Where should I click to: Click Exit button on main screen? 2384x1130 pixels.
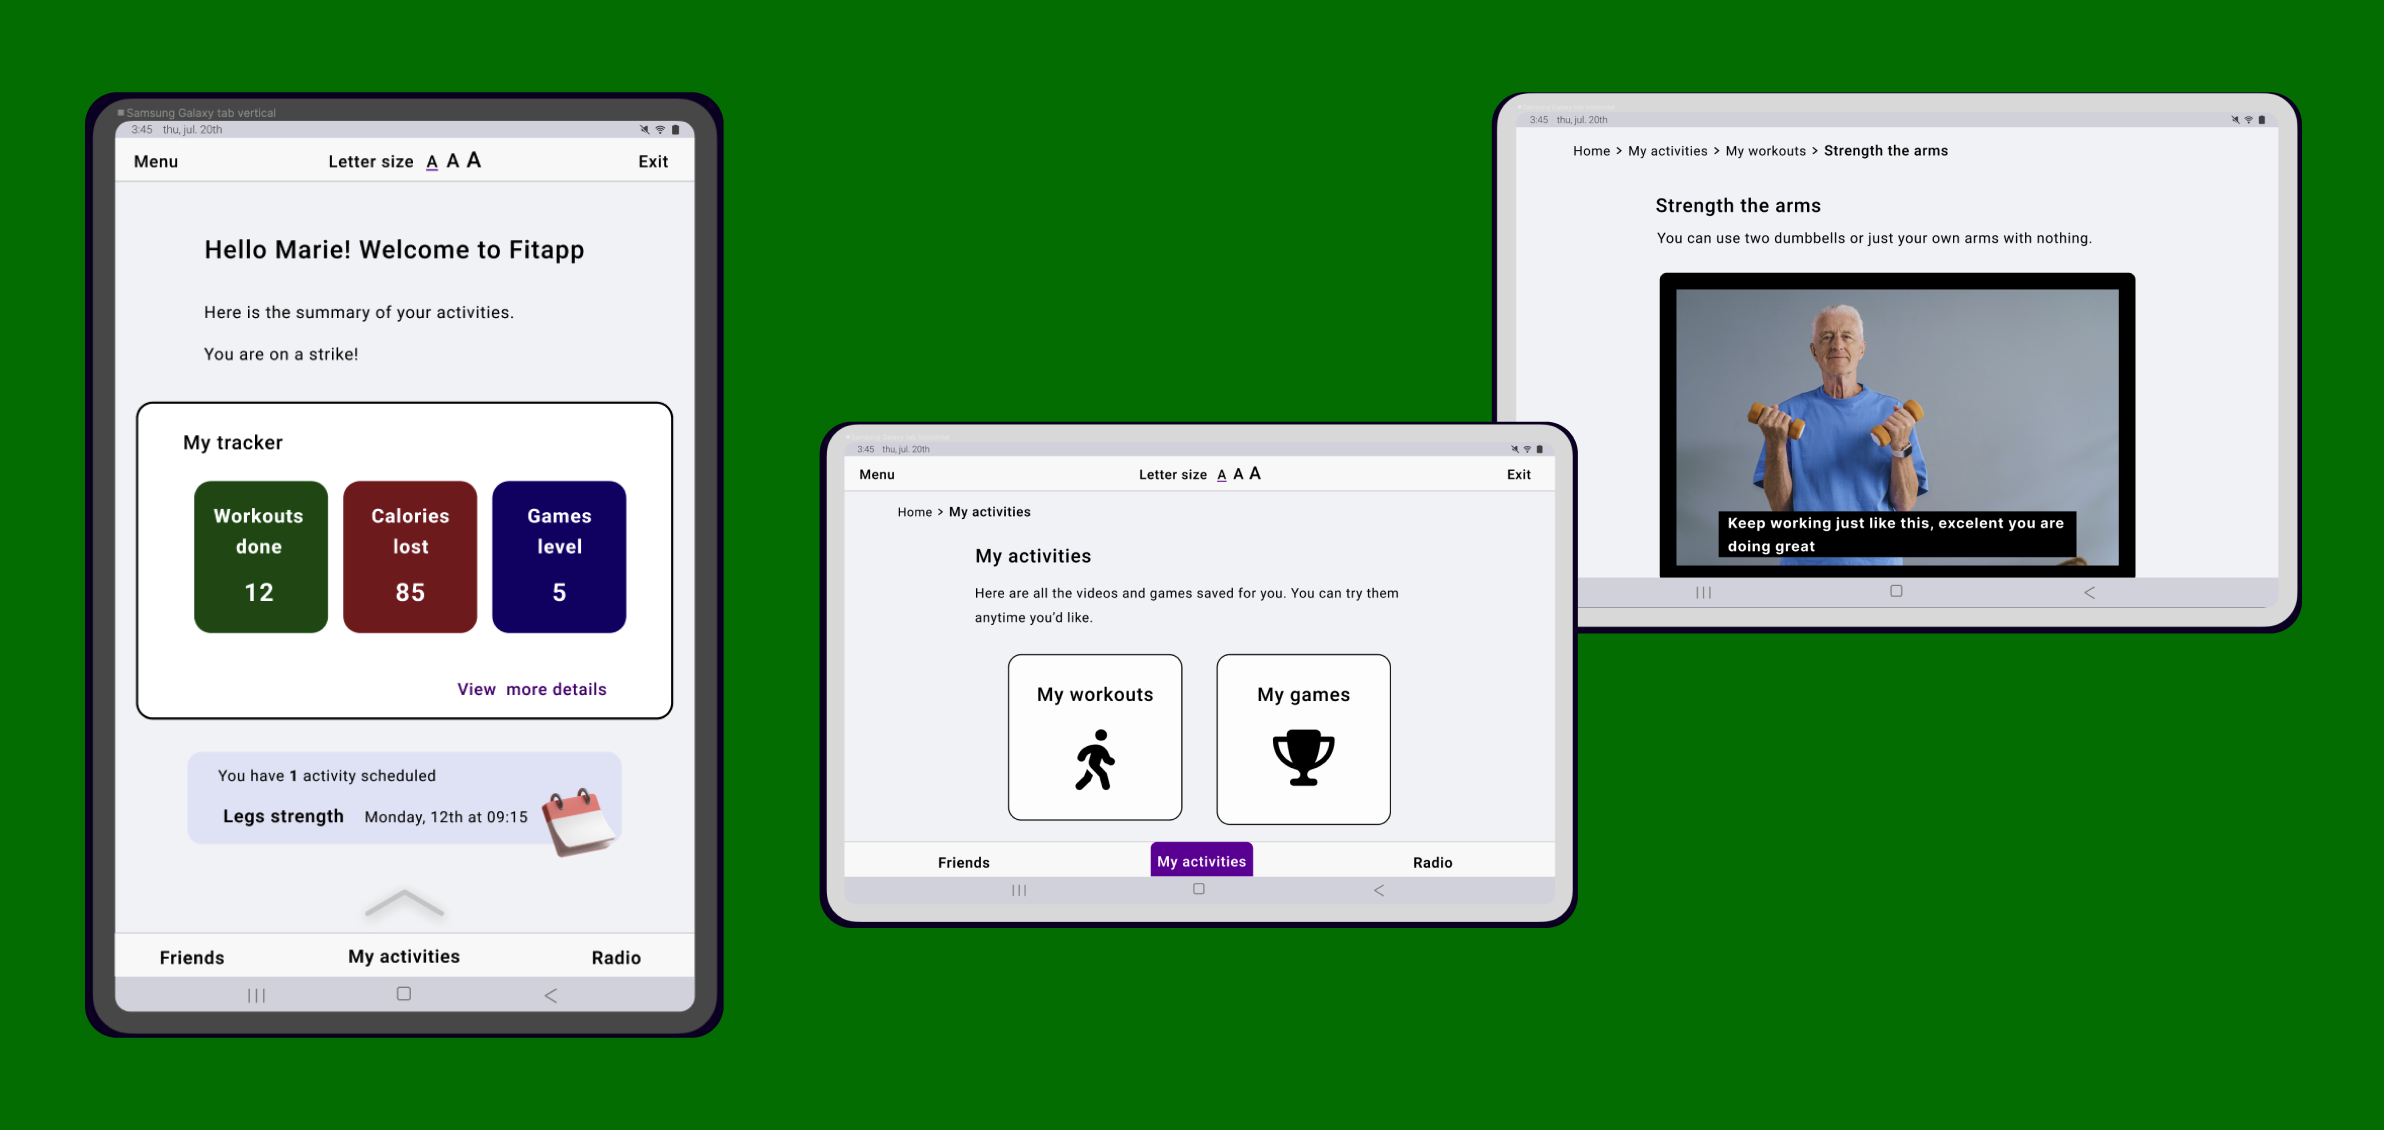652,160
